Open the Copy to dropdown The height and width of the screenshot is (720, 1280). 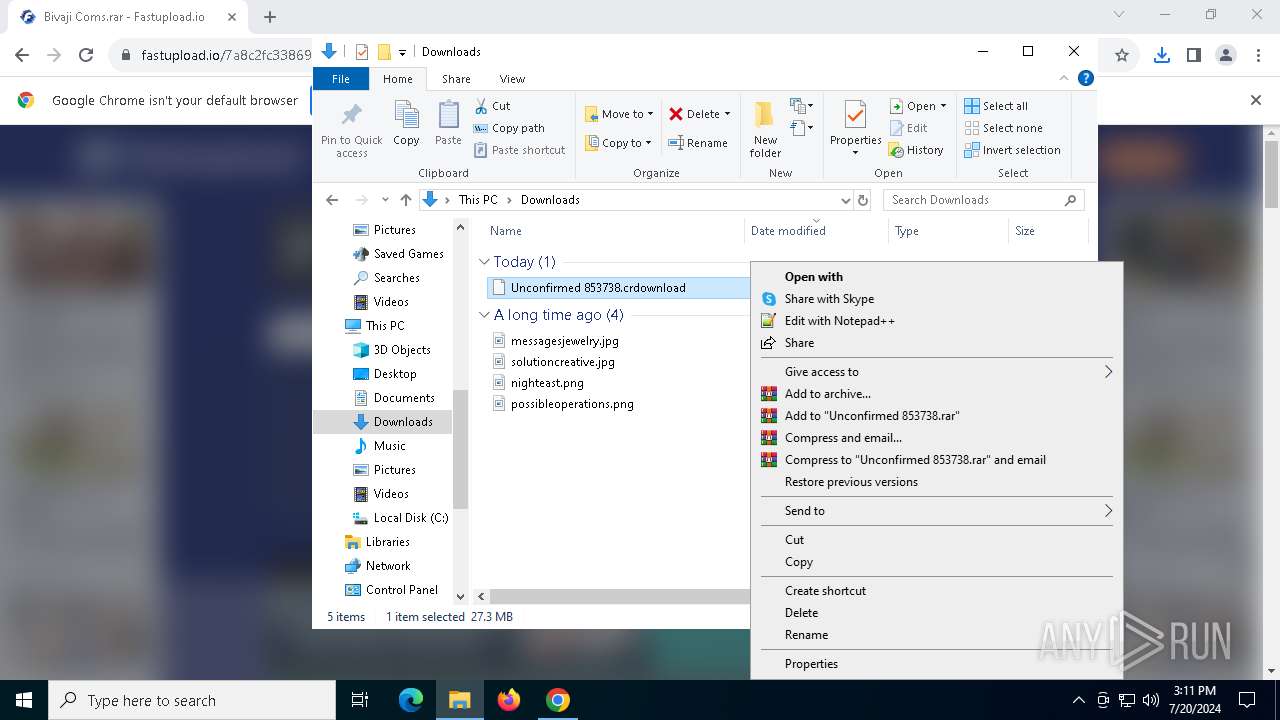(618, 143)
